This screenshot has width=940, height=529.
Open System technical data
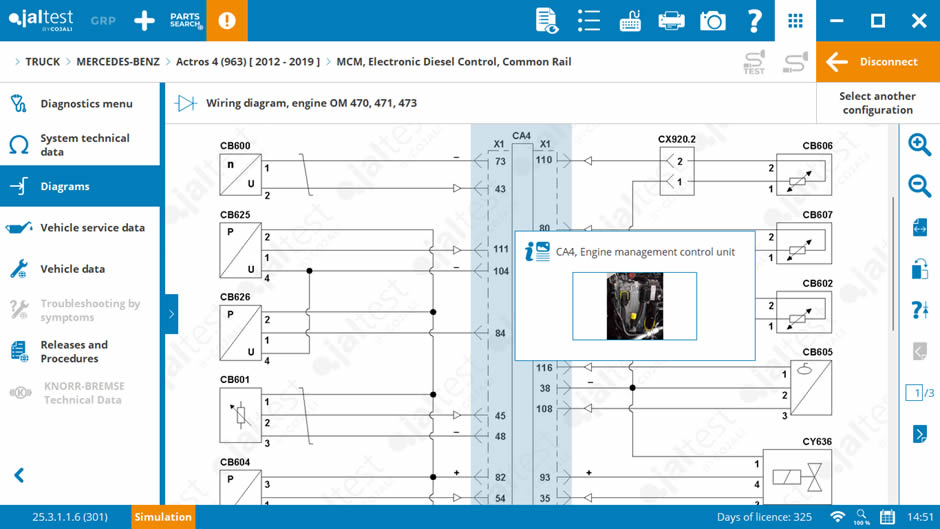pos(80,145)
